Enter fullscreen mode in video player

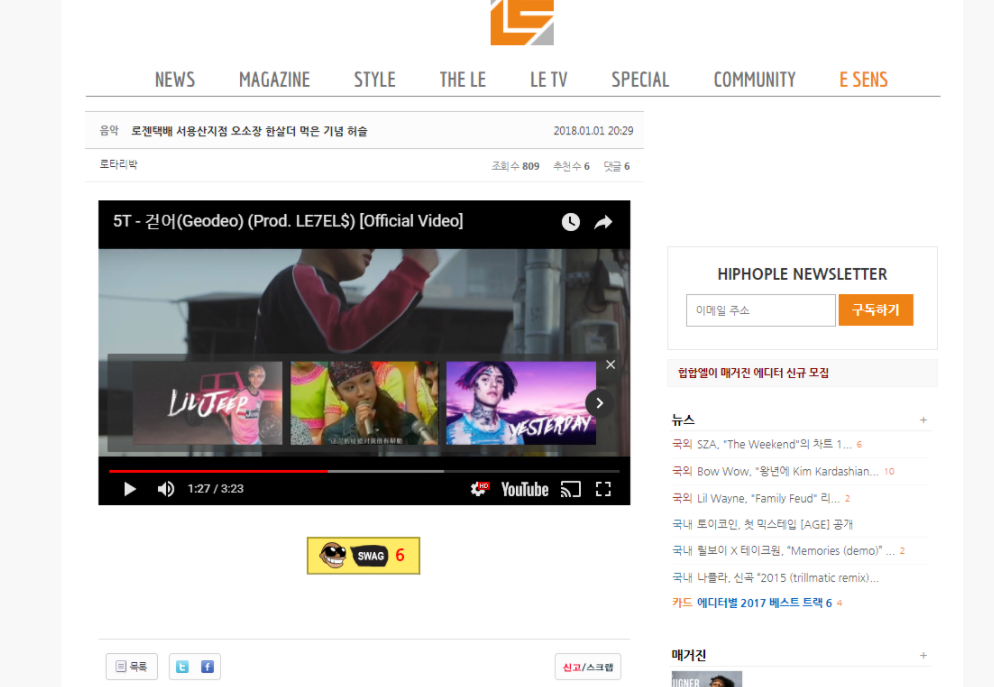point(603,489)
